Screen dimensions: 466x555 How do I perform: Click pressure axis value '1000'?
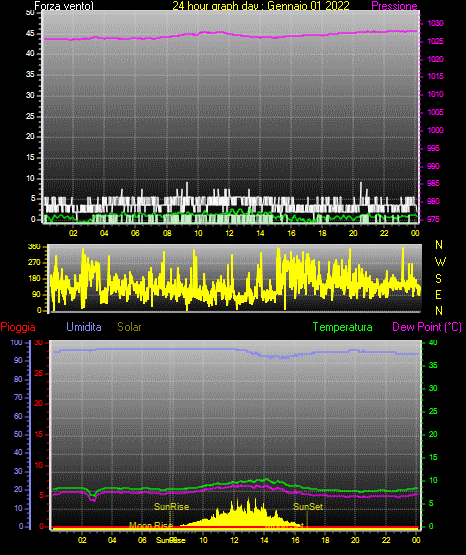click(435, 130)
